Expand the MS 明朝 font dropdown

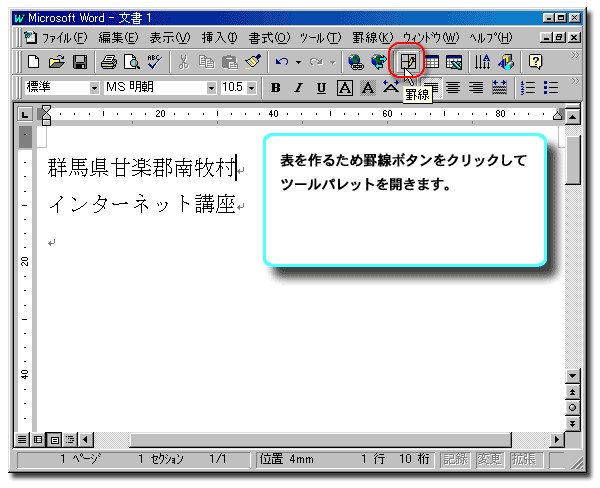[211, 88]
